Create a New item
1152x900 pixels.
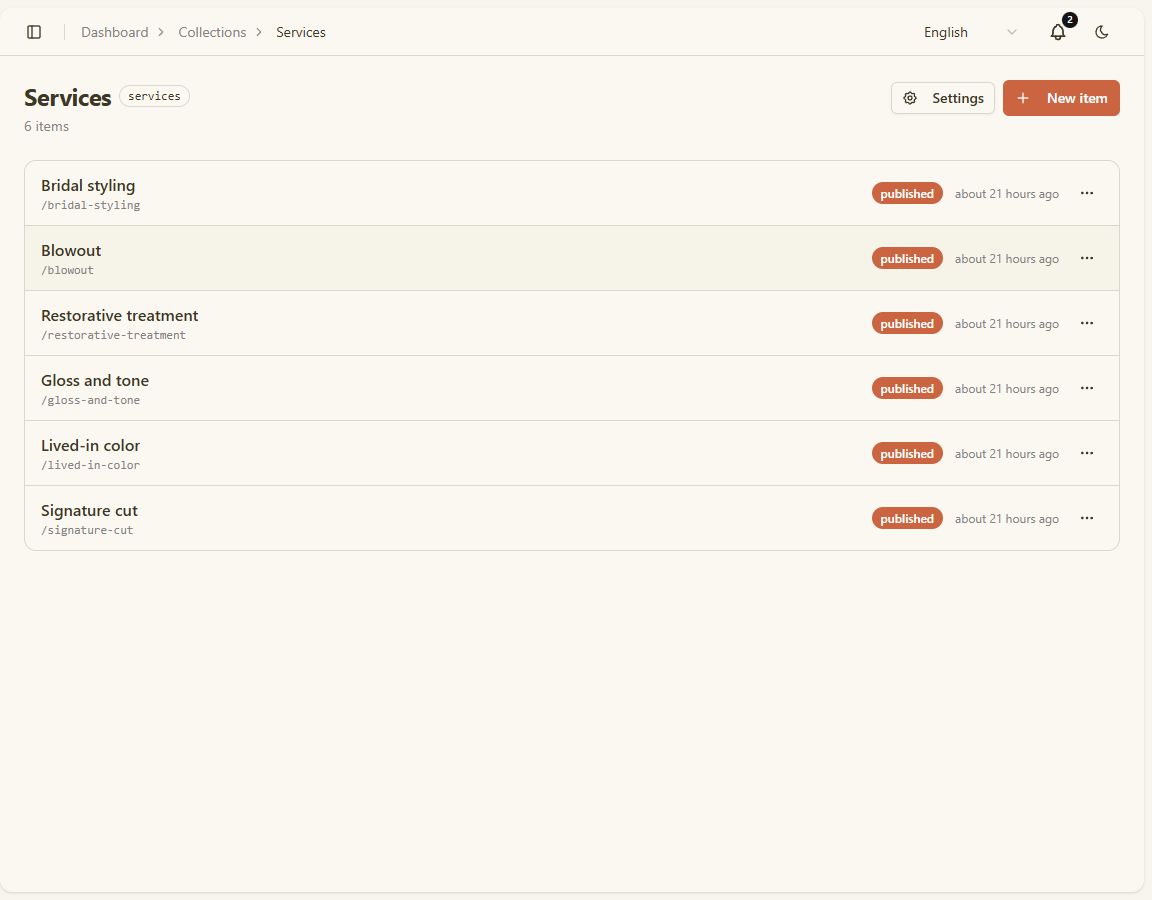coord(1061,98)
